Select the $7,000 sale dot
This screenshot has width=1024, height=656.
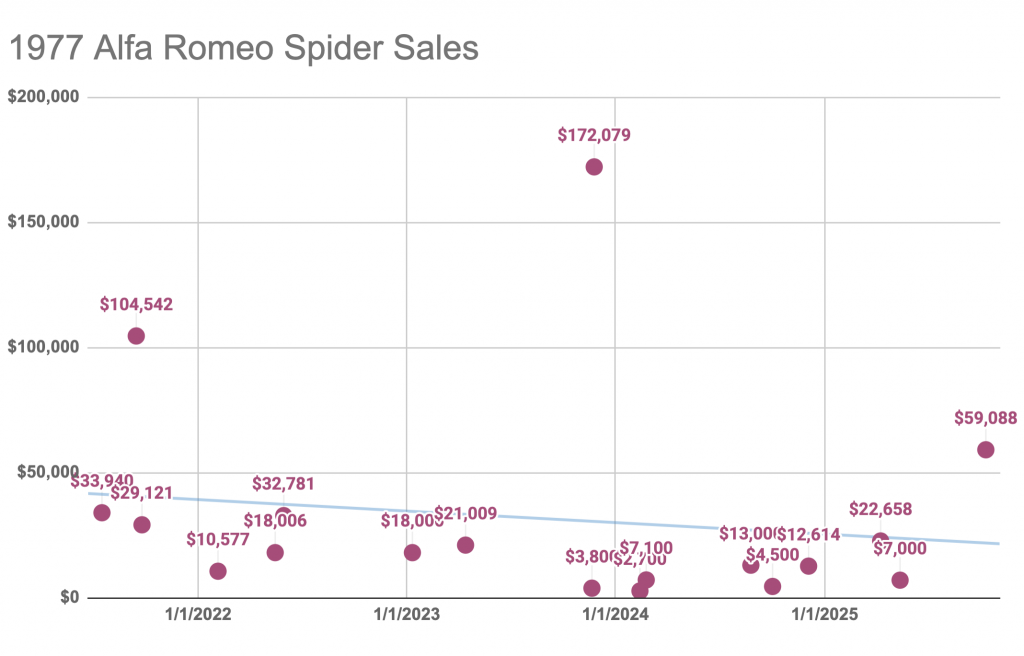pyautogui.click(x=900, y=580)
